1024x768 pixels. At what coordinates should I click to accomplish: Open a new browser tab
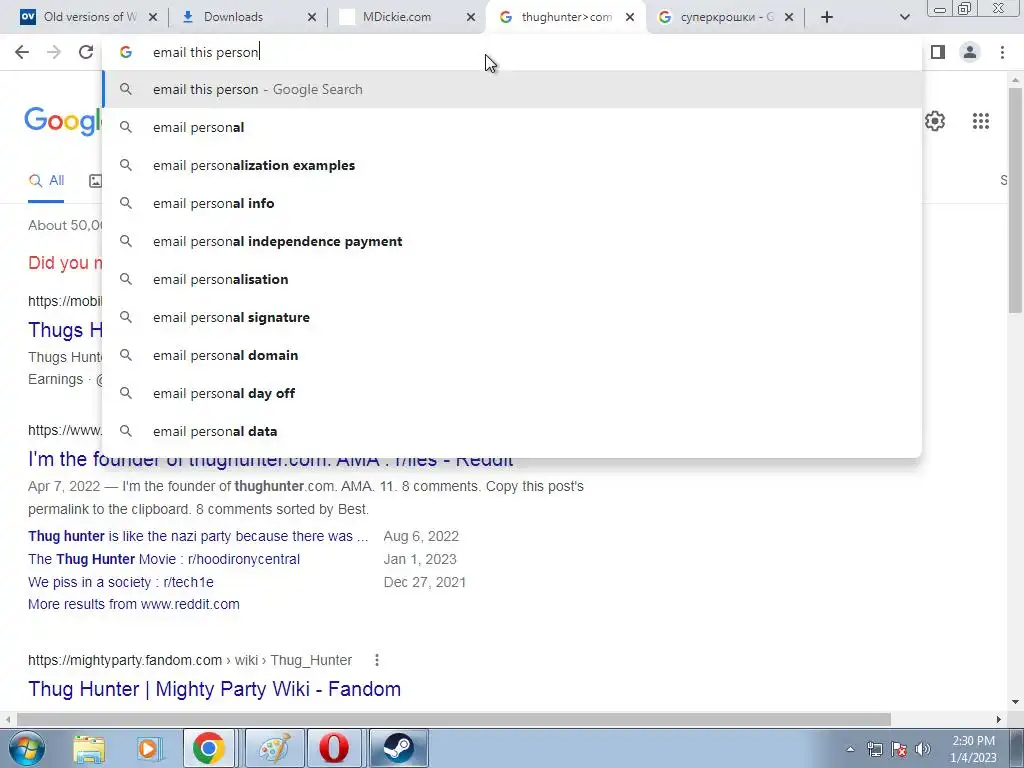[827, 17]
